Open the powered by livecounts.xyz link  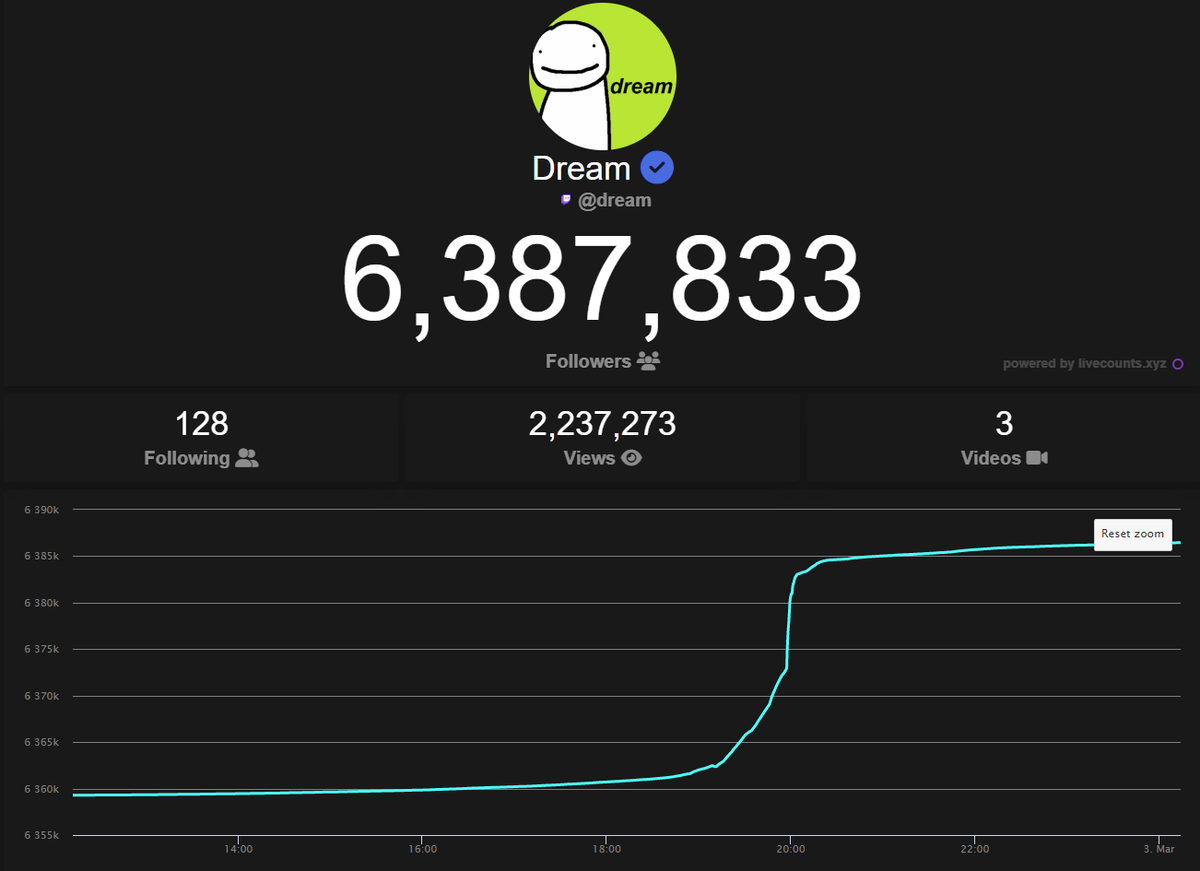[x=1085, y=364]
